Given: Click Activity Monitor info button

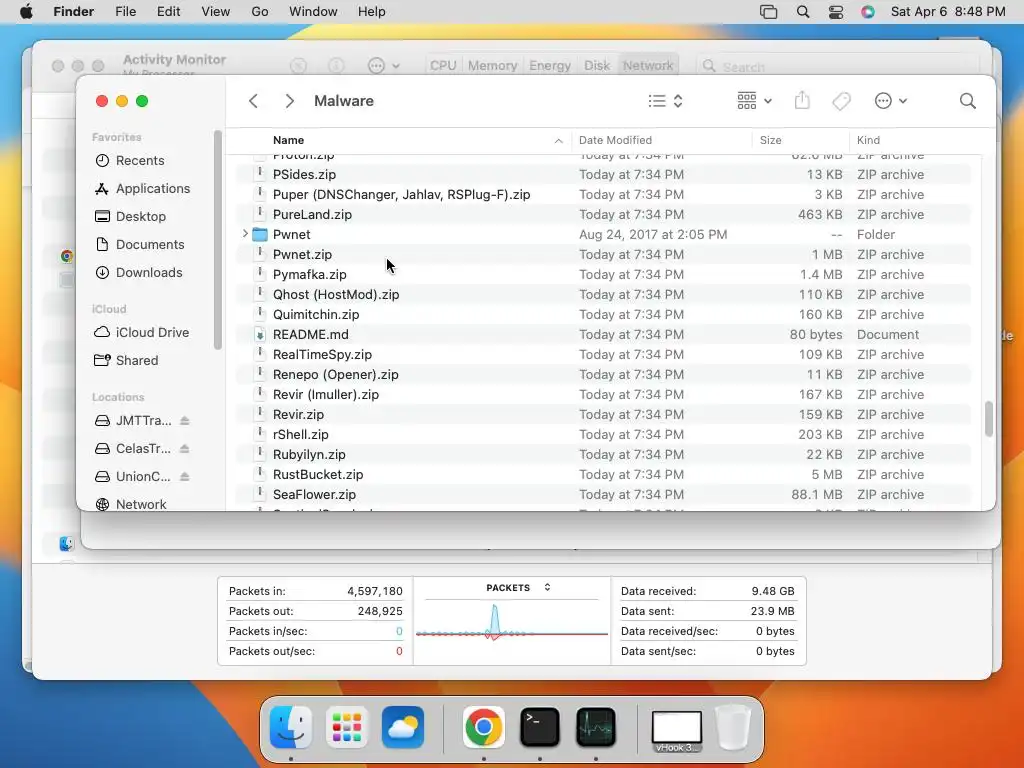Looking at the screenshot, I should (x=336, y=65).
